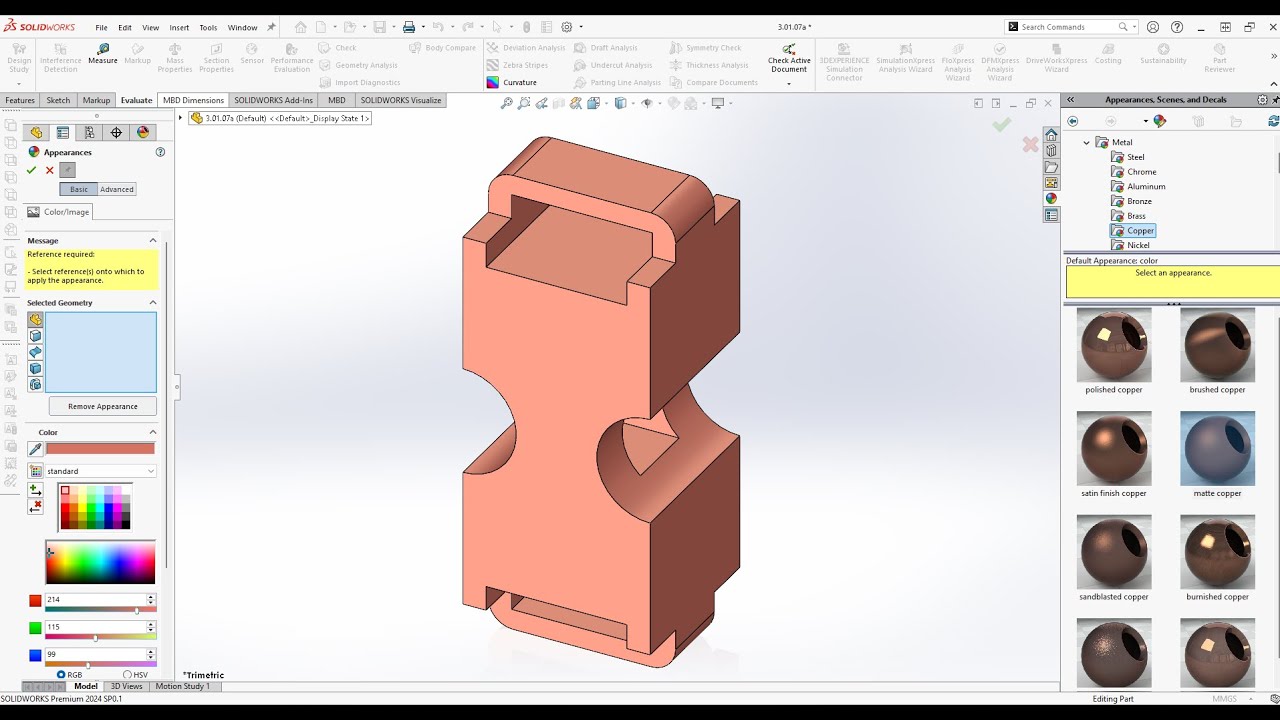Open Appearances panel help question mark
The width and height of the screenshot is (1280, 720).
pos(160,152)
